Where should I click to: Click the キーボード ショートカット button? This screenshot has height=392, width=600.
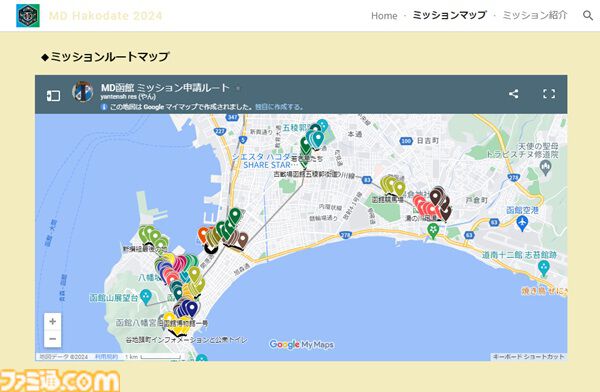pyautogui.click(x=528, y=356)
